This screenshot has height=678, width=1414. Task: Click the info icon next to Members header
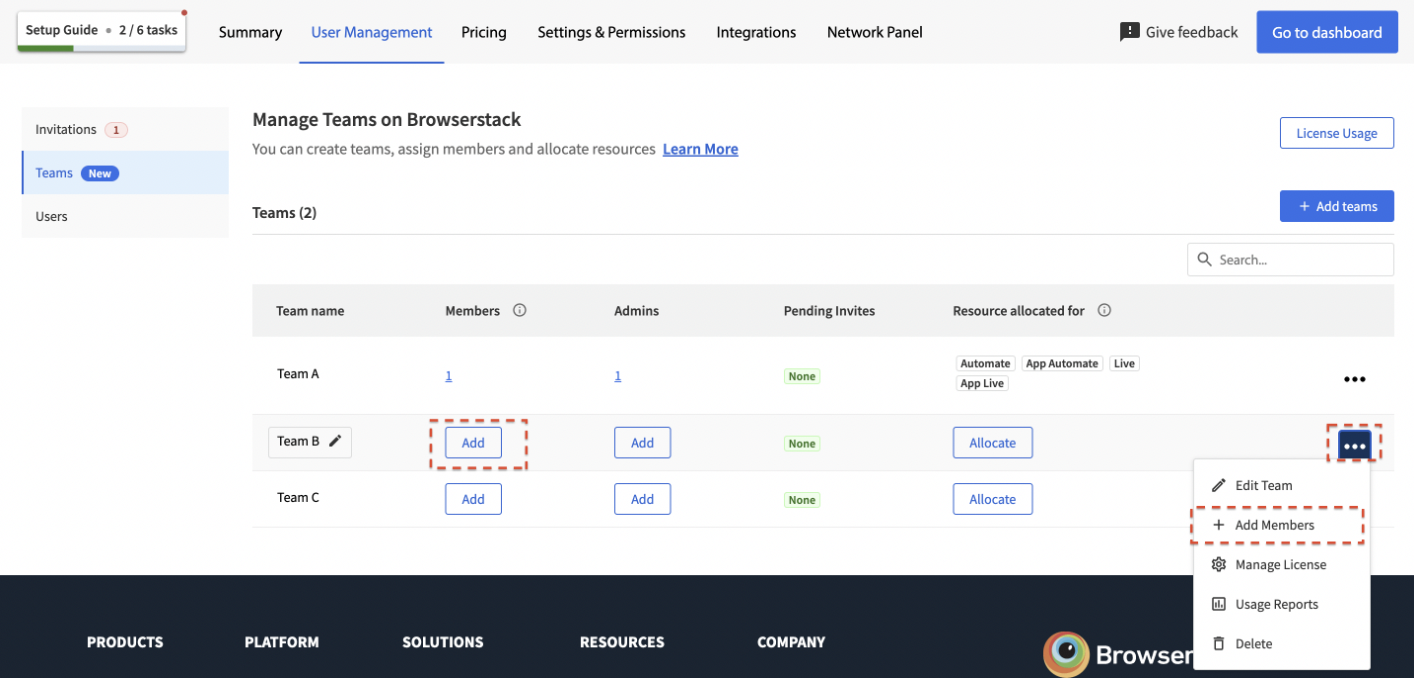pyautogui.click(x=519, y=311)
